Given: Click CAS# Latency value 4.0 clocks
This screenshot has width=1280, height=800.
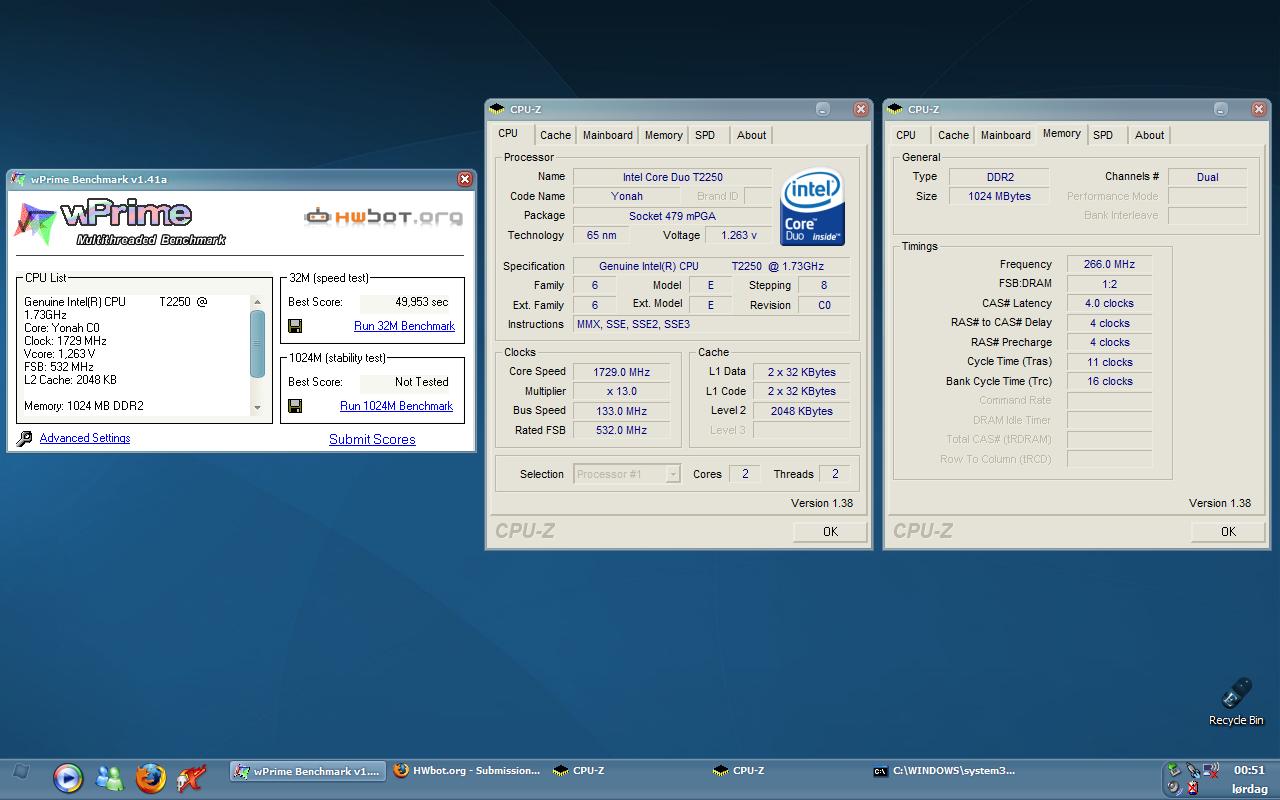Looking at the screenshot, I should [1109, 303].
